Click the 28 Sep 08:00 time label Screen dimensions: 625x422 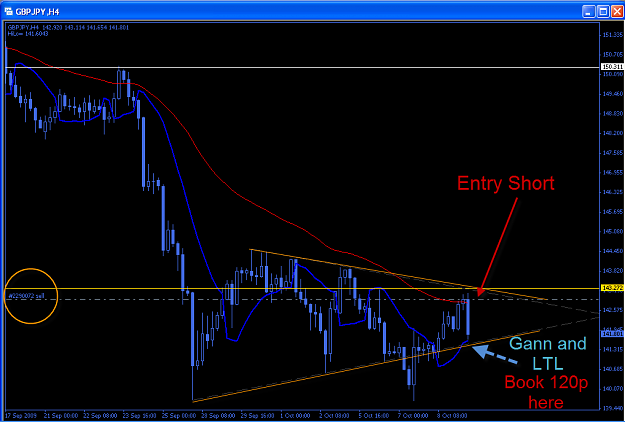pyautogui.click(x=218, y=415)
